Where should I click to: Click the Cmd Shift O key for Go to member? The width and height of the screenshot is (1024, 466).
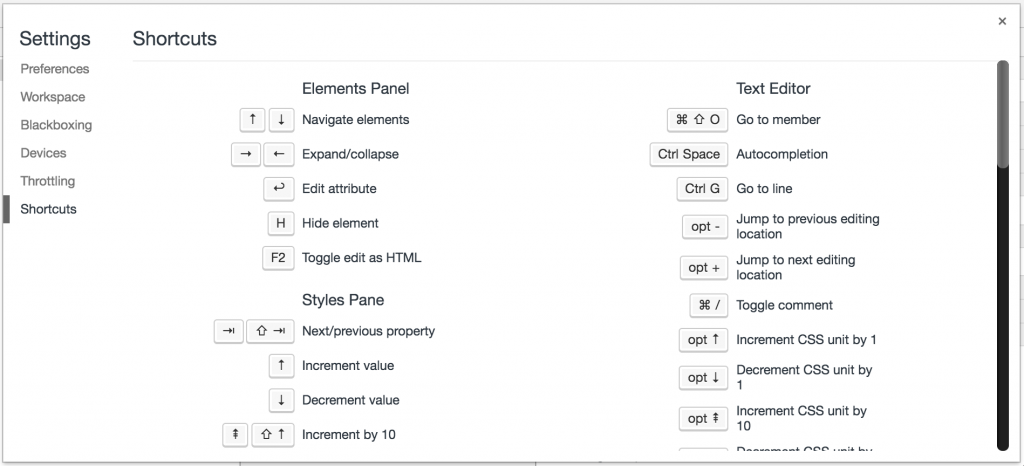(x=697, y=120)
